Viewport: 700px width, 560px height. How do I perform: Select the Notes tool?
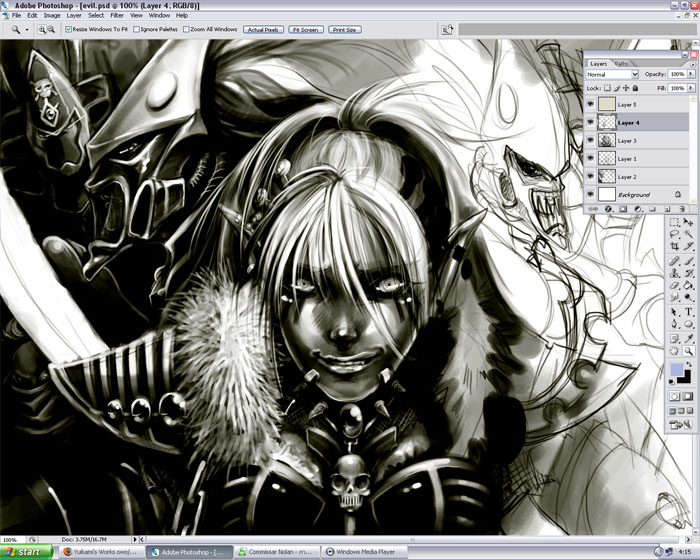675,339
